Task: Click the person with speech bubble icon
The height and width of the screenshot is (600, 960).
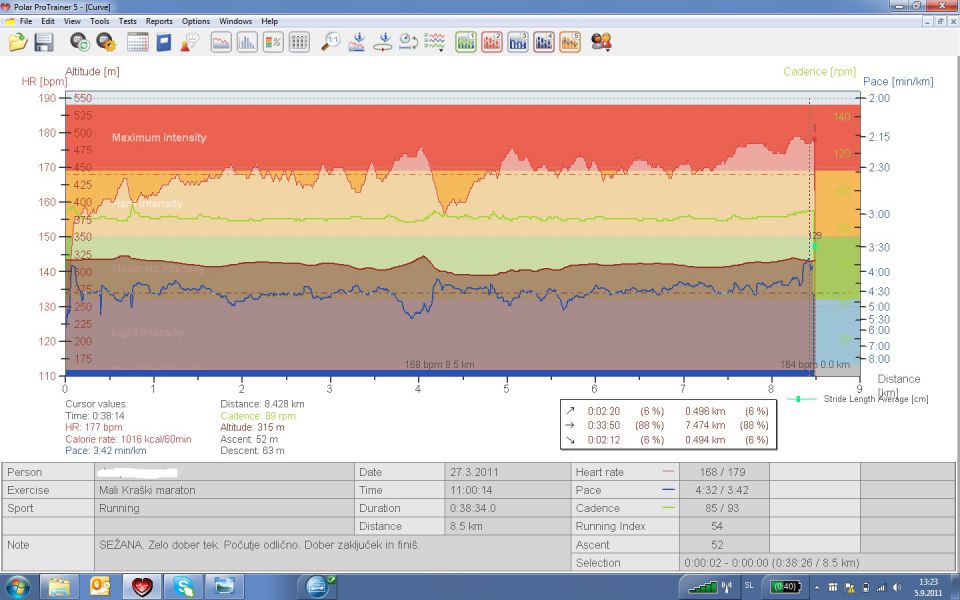Action: (x=190, y=42)
